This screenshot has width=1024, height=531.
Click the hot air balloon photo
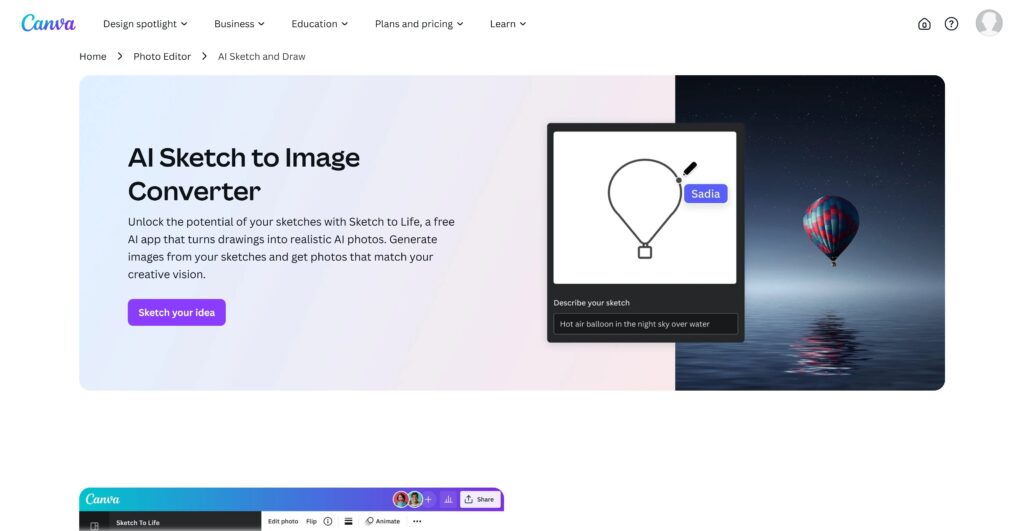point(810,233)
